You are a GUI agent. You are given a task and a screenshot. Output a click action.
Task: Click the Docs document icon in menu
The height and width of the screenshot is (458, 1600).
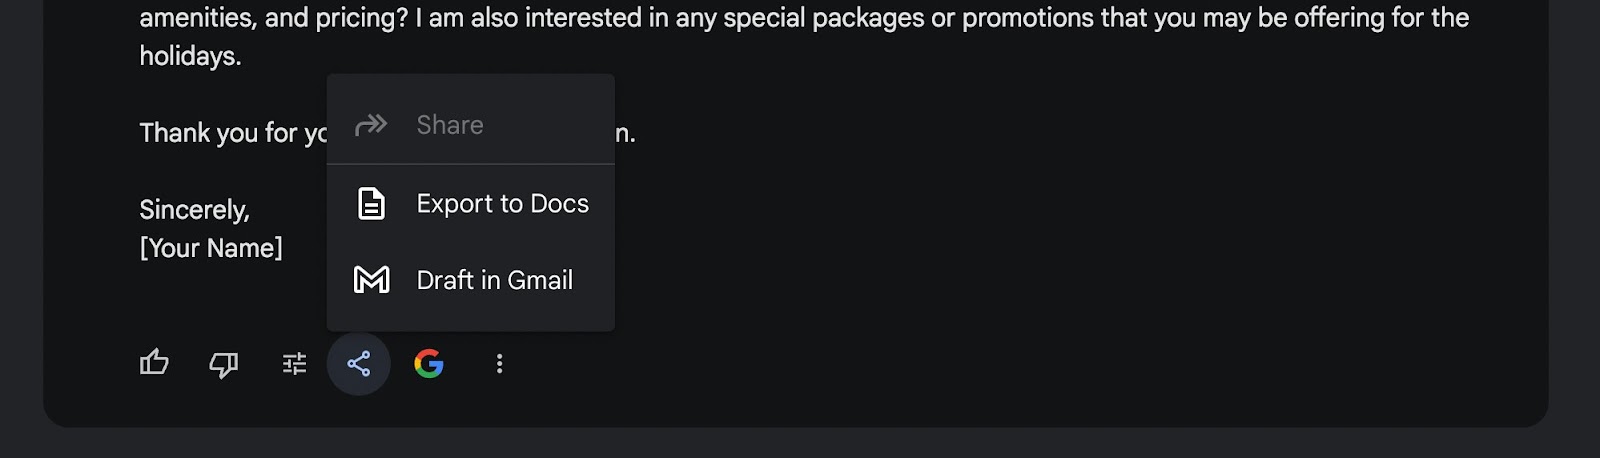coord(372,204)
